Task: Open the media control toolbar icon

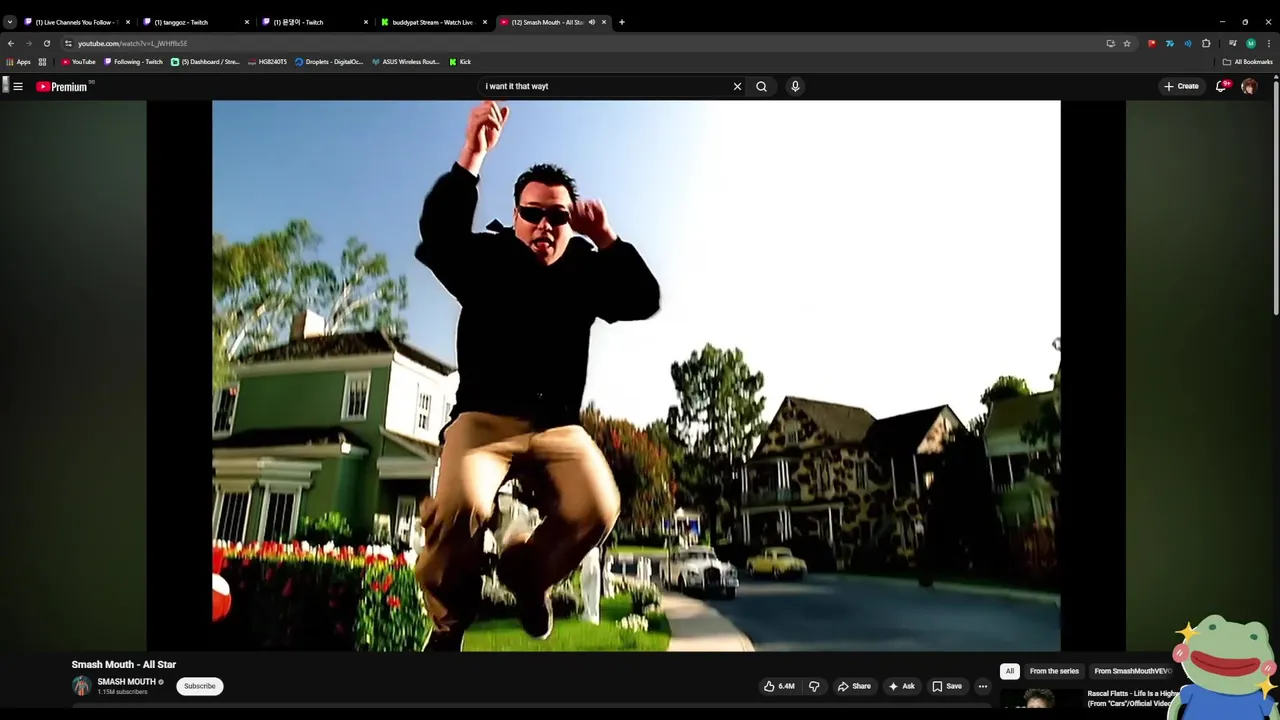Action: 1233,43
